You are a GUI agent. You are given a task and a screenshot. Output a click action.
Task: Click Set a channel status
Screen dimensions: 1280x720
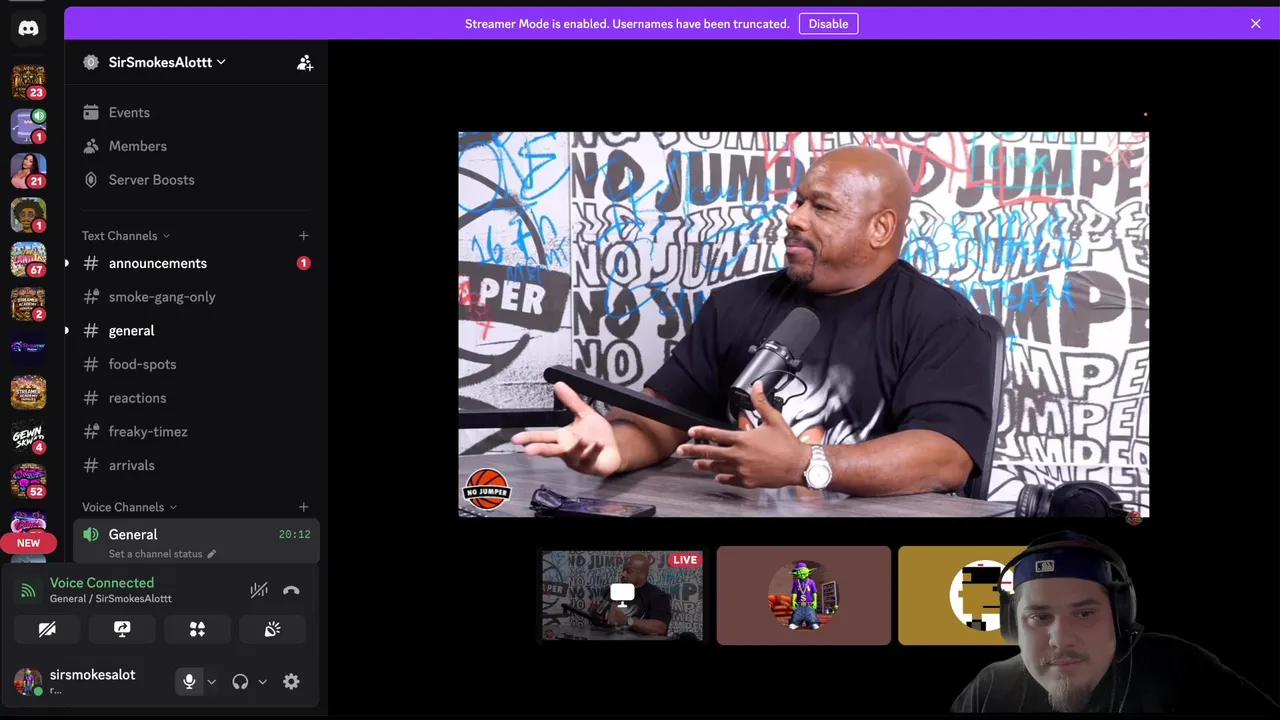155,554
